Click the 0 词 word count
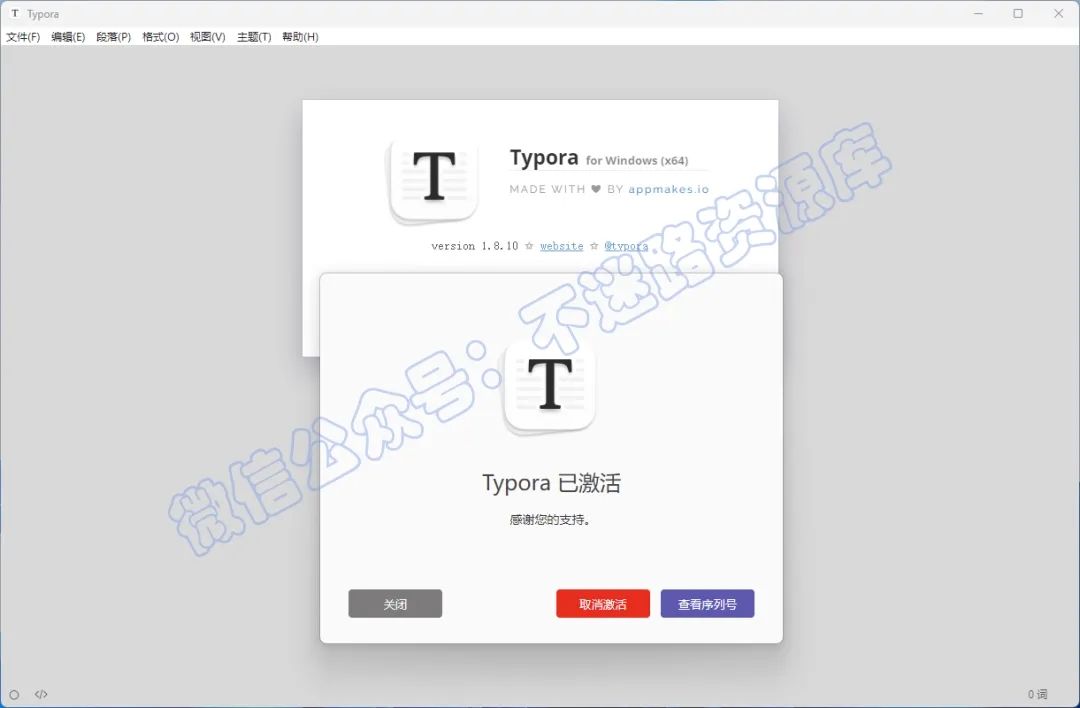Viewport: 1080px width, 708px height. coord(1037,694)
